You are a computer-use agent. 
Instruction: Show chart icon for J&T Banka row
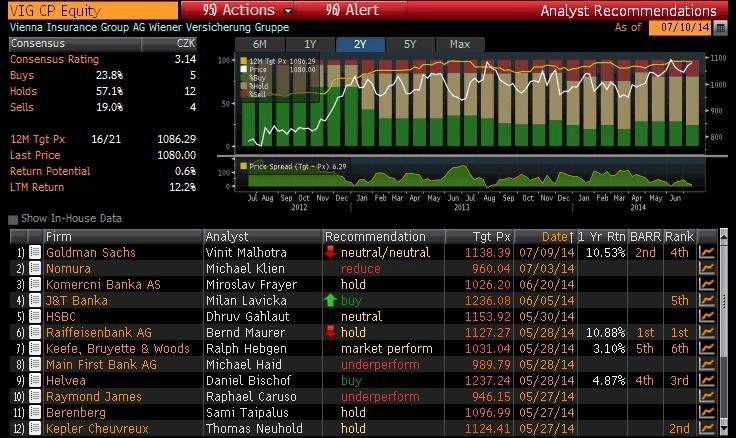click(706, 300)
